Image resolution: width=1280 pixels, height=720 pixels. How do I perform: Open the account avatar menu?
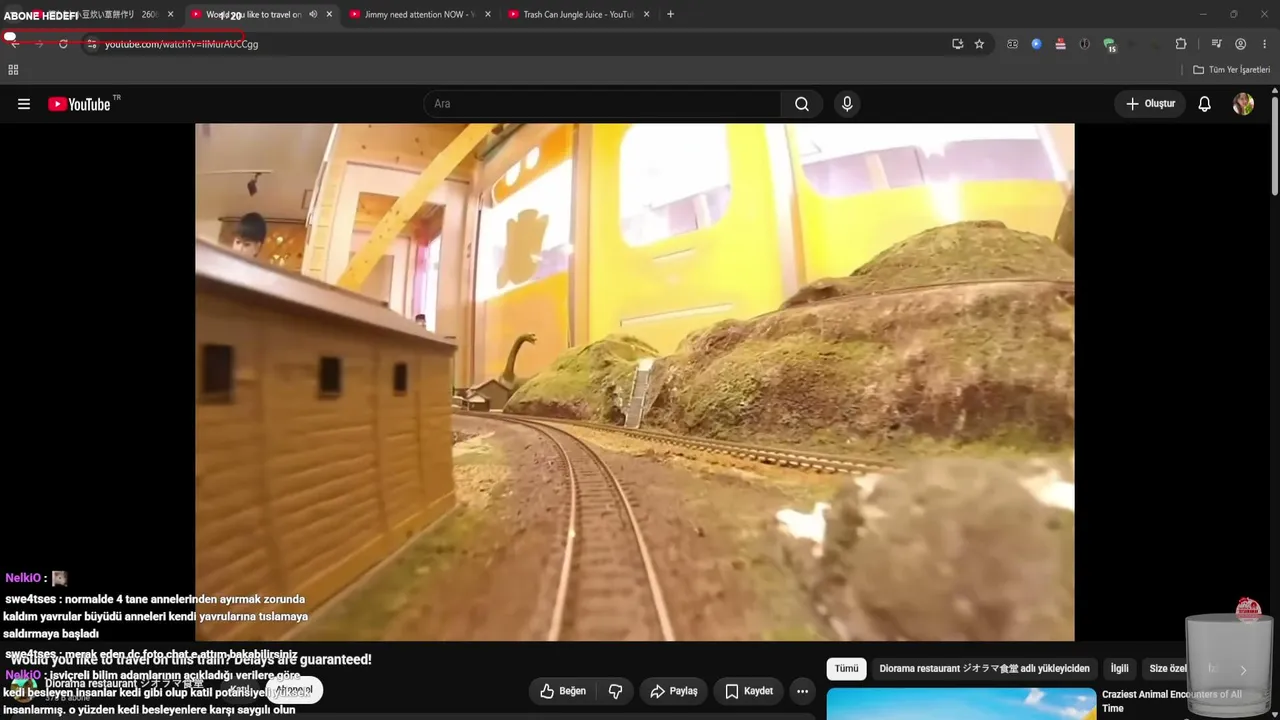1243,104
